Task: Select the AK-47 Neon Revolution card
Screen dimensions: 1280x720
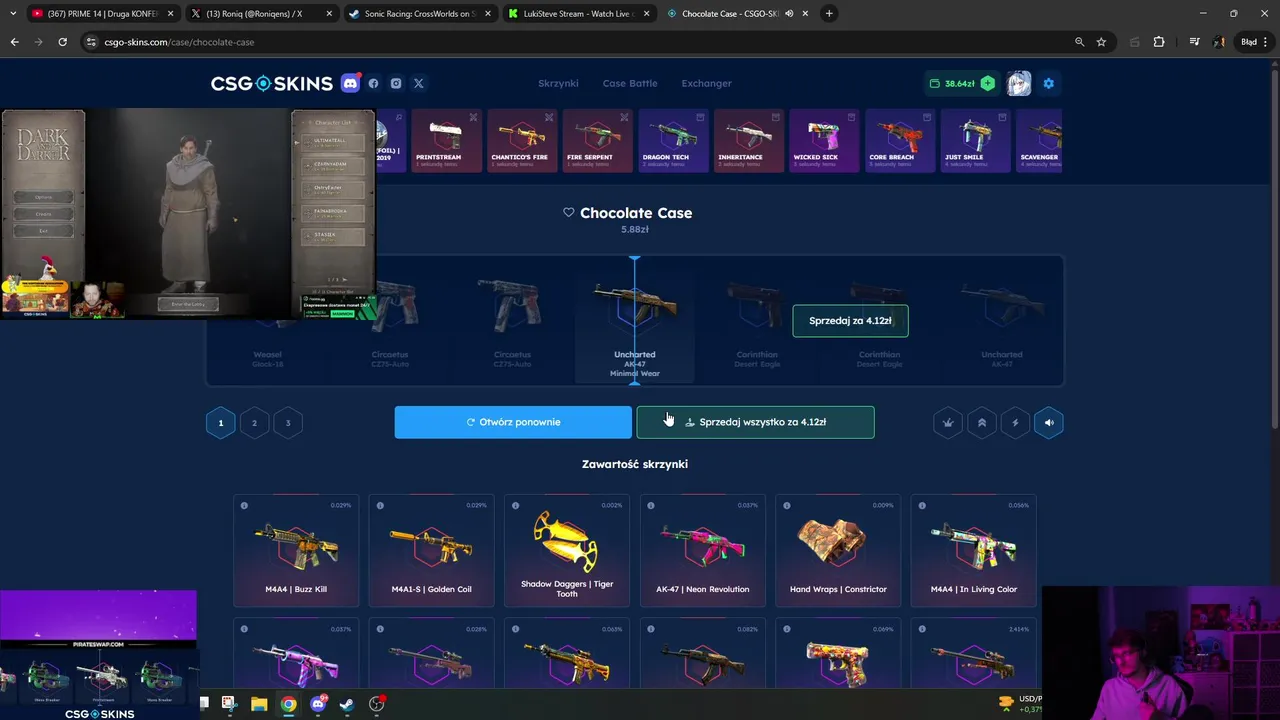Action: click(702, 551)
